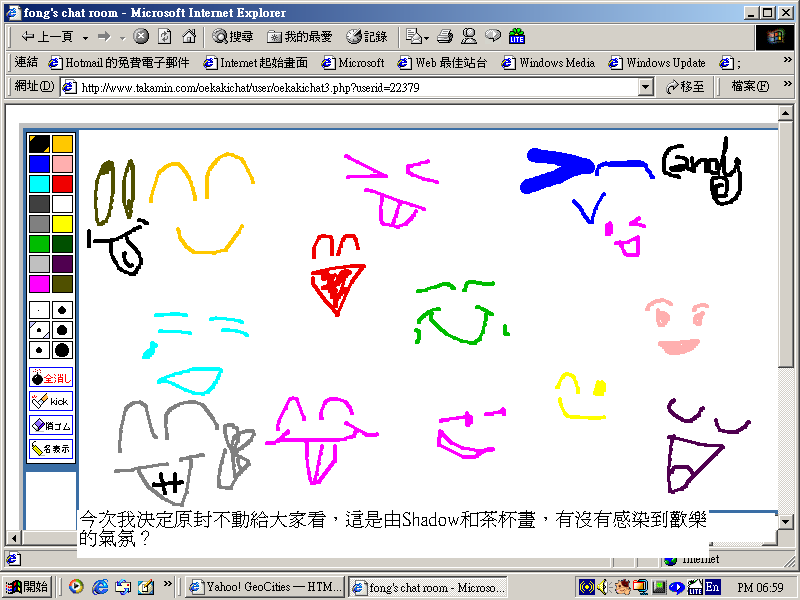Open the Windows Media link
Image resolution: width=800 pixels, height=600 pixels.
coord(549,62)
